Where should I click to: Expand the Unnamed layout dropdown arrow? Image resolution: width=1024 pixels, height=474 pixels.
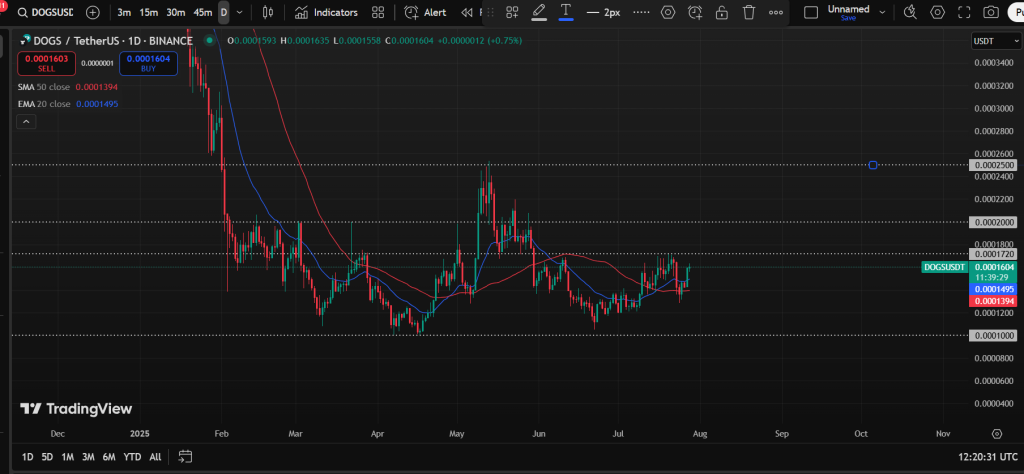point(883,12)
